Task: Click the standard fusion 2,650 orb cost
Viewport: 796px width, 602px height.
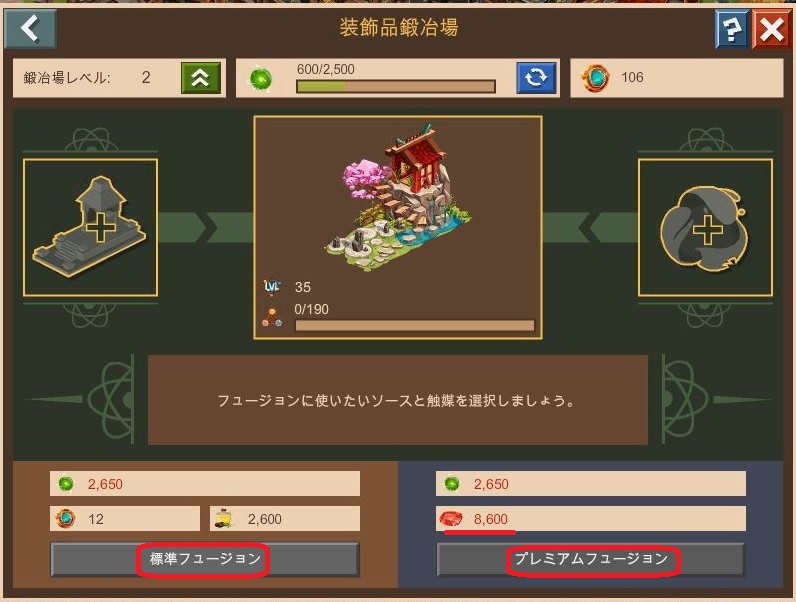Action: [x=205, y=484]
